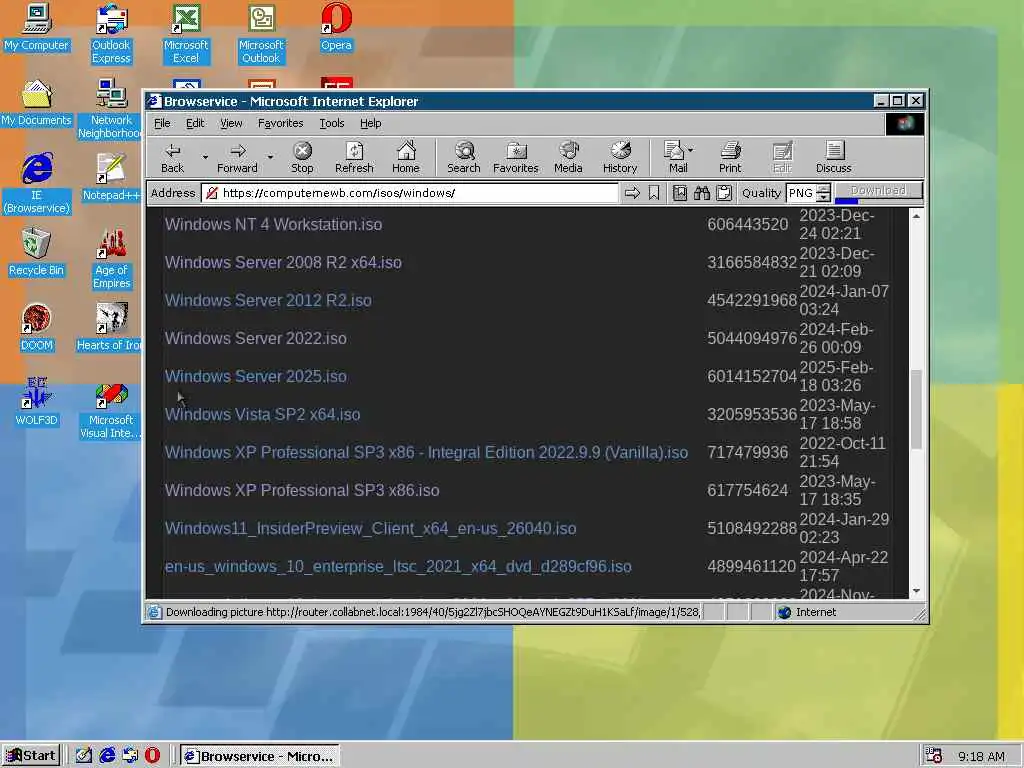
Task: Open XP Integral Edition 2022.9.9 (Vanilla).iso link
Action: (426, 452)
